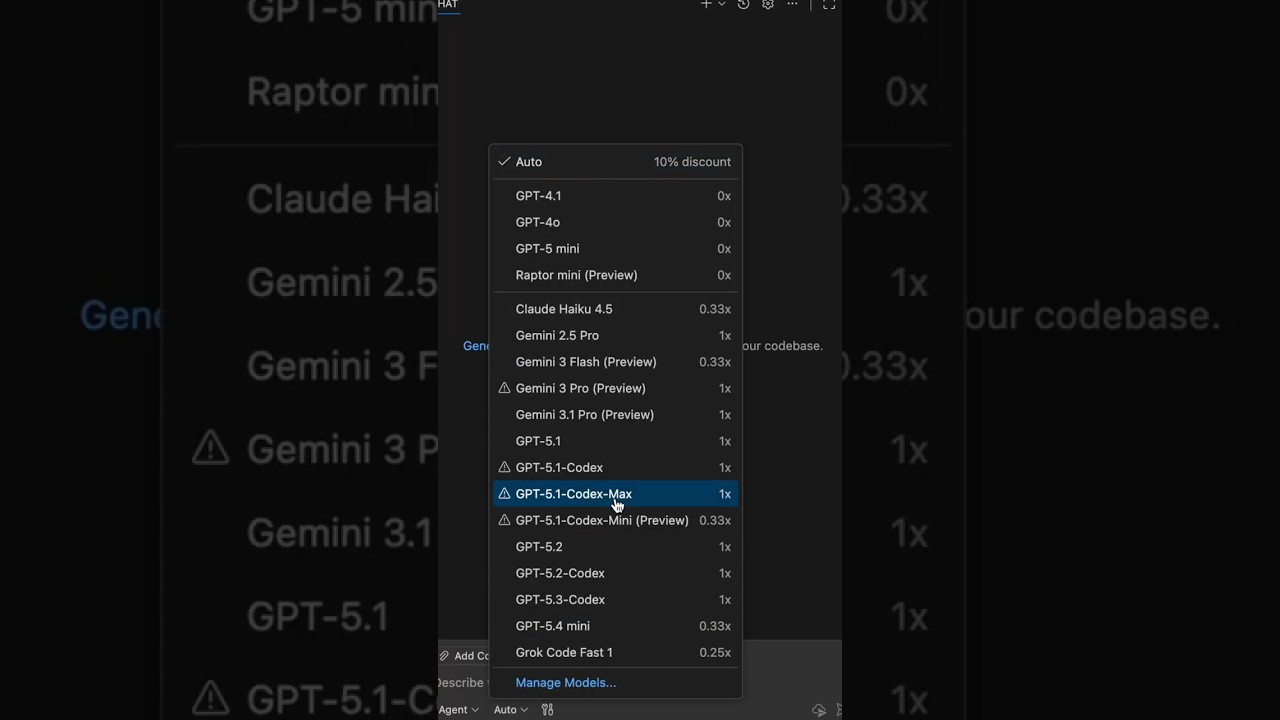Open the Manage Models... link
Image resolution: width=1280 pixels, height=720 pixels.
tap(566, 683)
